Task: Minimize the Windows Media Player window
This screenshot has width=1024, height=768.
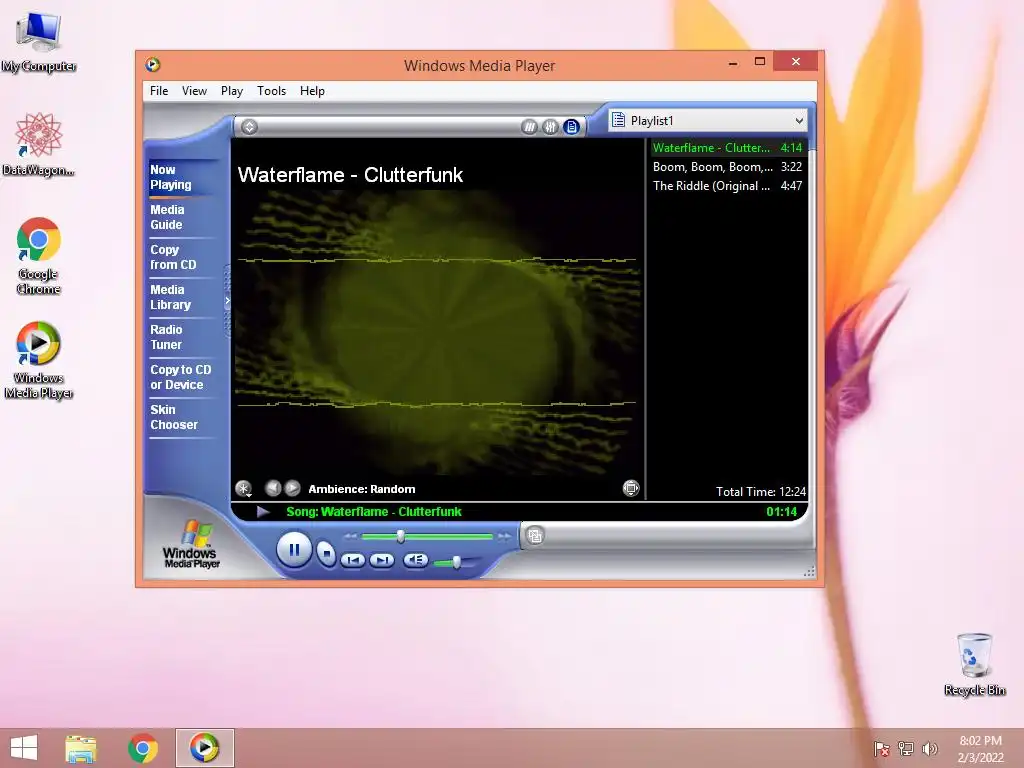Action: 733,63
